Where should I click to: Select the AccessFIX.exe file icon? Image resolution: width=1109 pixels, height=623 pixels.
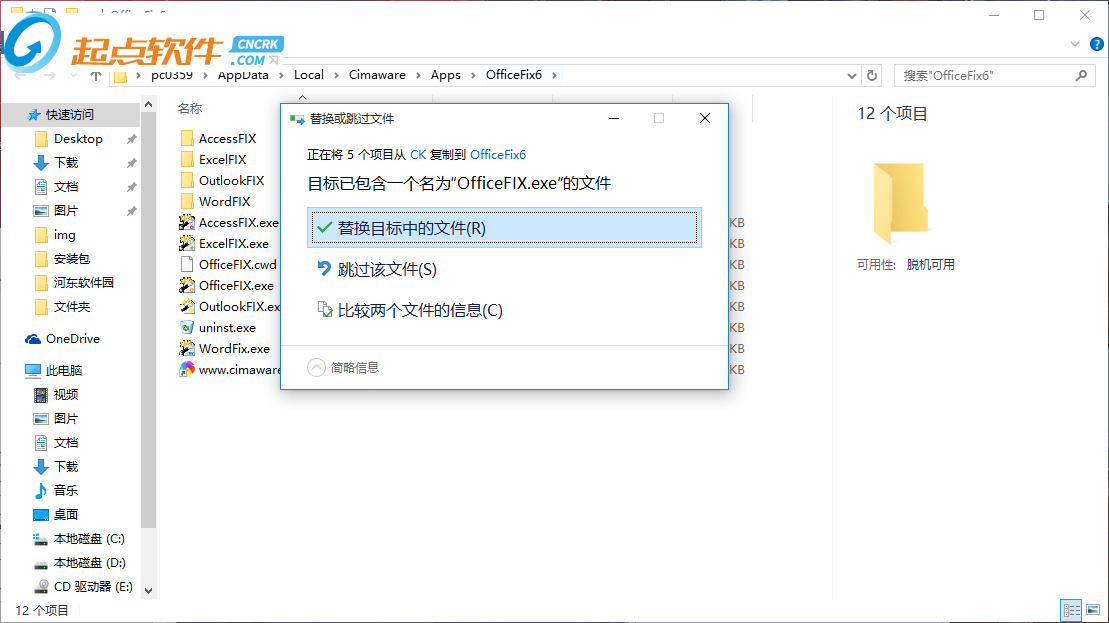pyautogui.click(x=187, y=223)
